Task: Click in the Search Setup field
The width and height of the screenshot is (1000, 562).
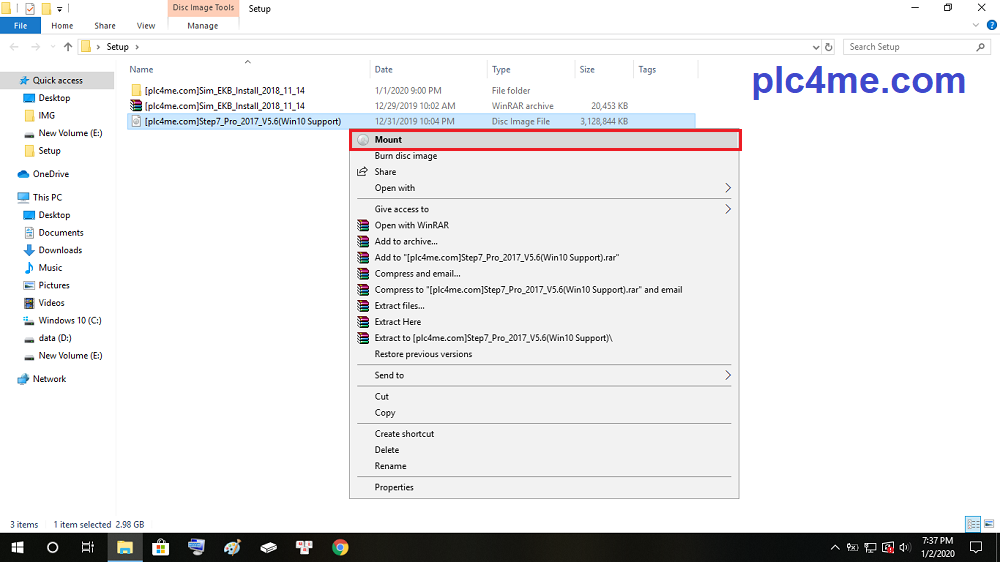Action: [x=910, y=47]
